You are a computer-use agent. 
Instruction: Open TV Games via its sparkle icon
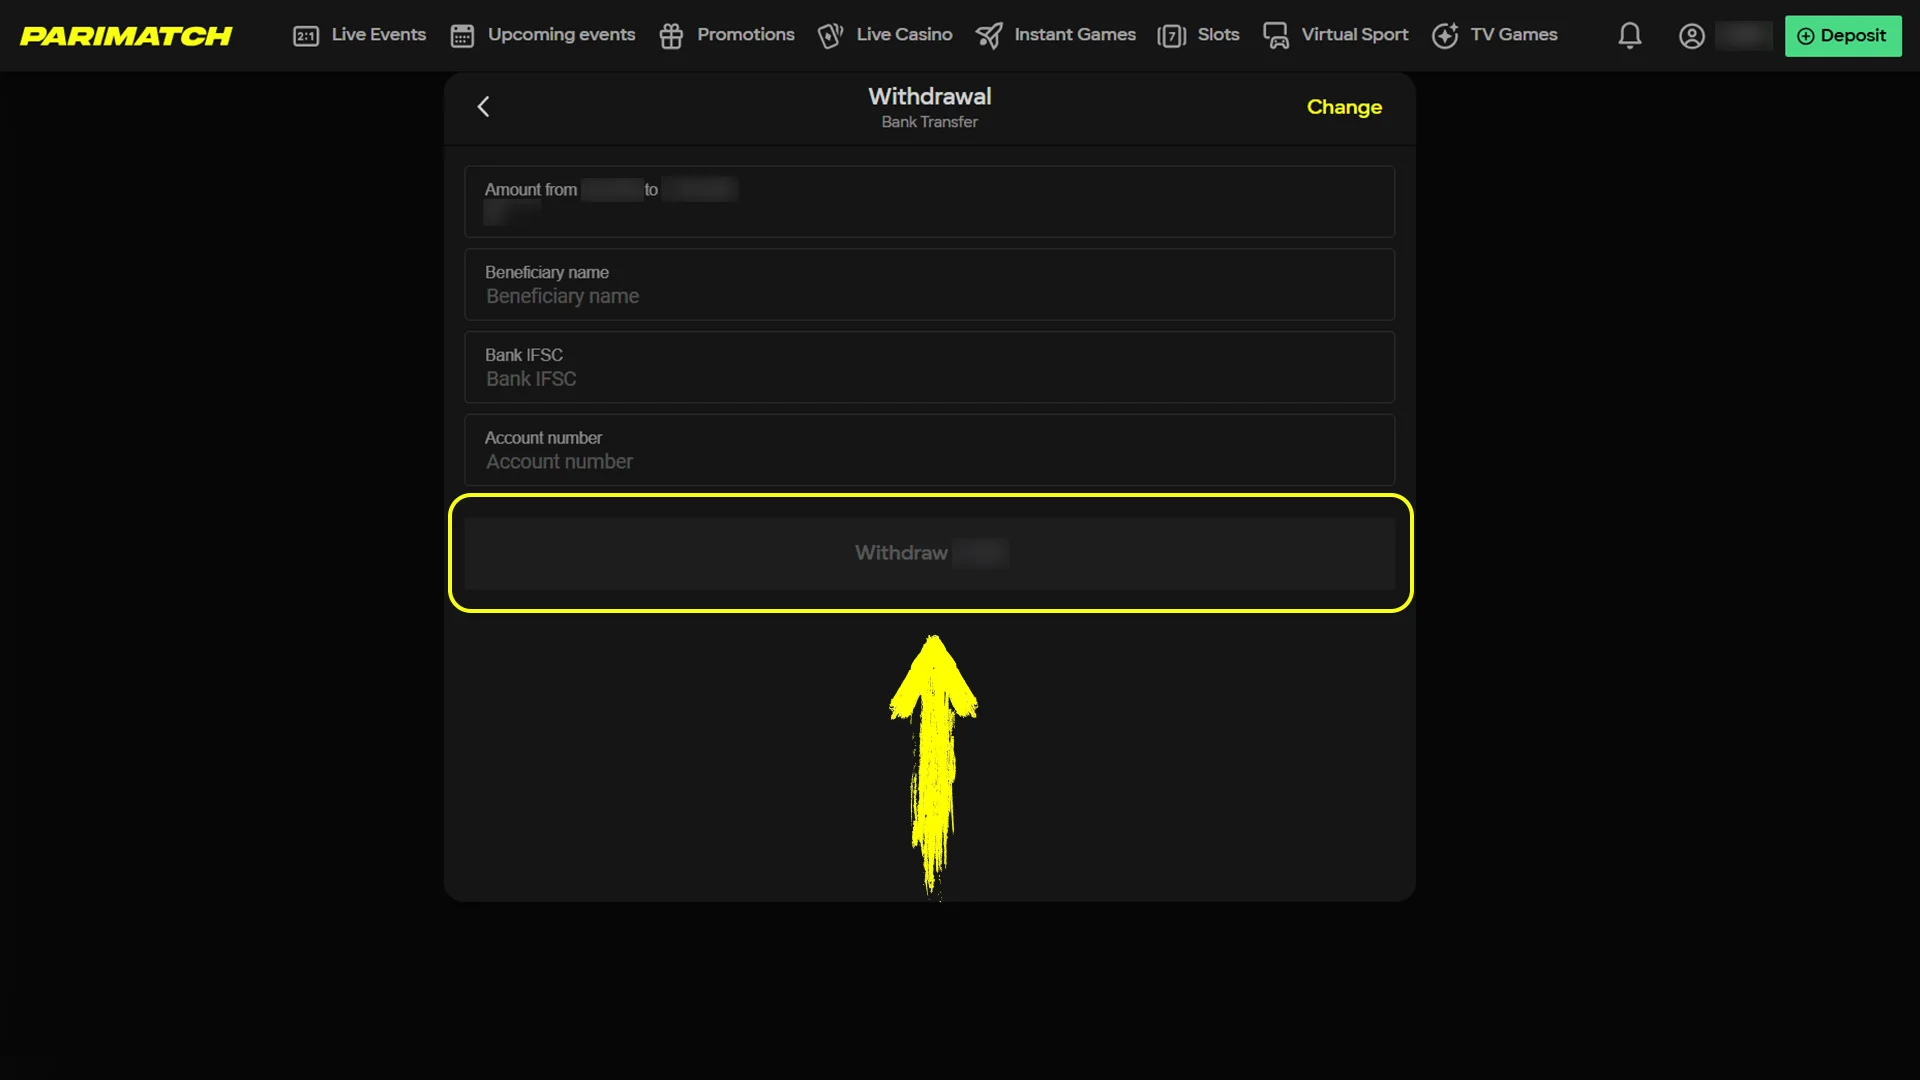(1444, 35)
